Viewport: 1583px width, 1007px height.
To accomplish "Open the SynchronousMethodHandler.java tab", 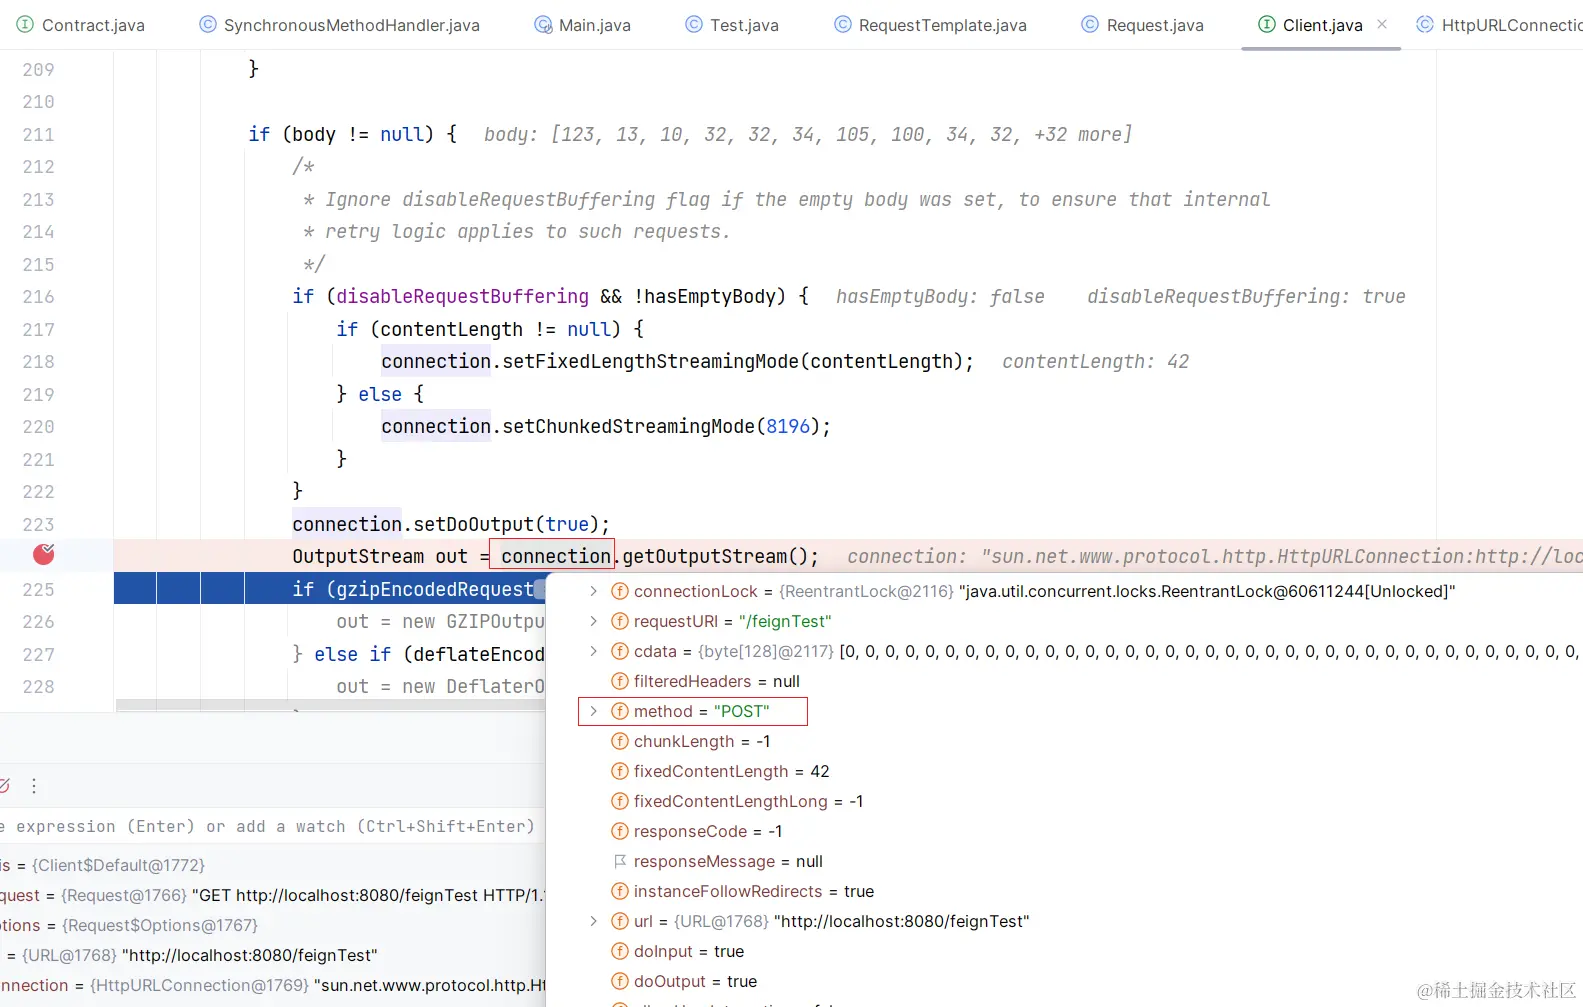I will pos(340,25).
